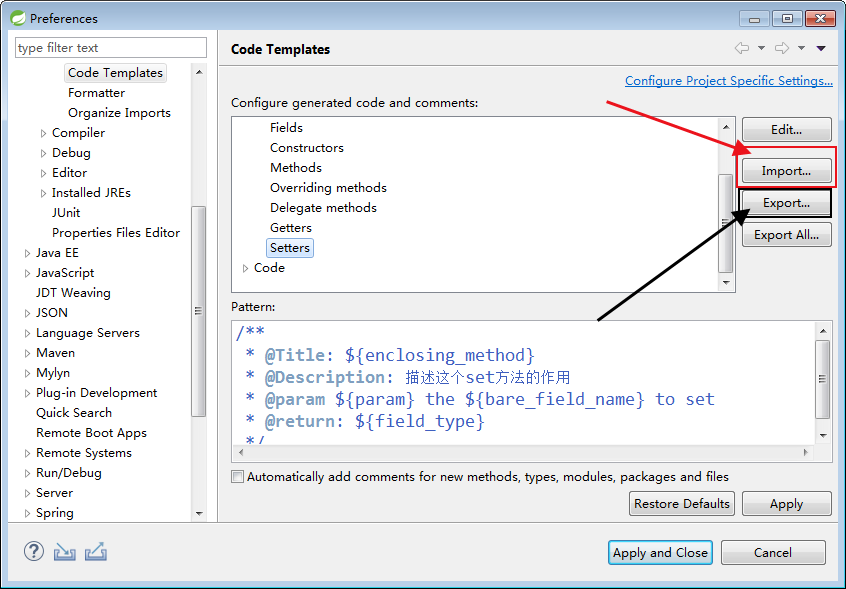846x589 pixels.
Task: Go forward using the right arrow icon
Action: point(782,48)
